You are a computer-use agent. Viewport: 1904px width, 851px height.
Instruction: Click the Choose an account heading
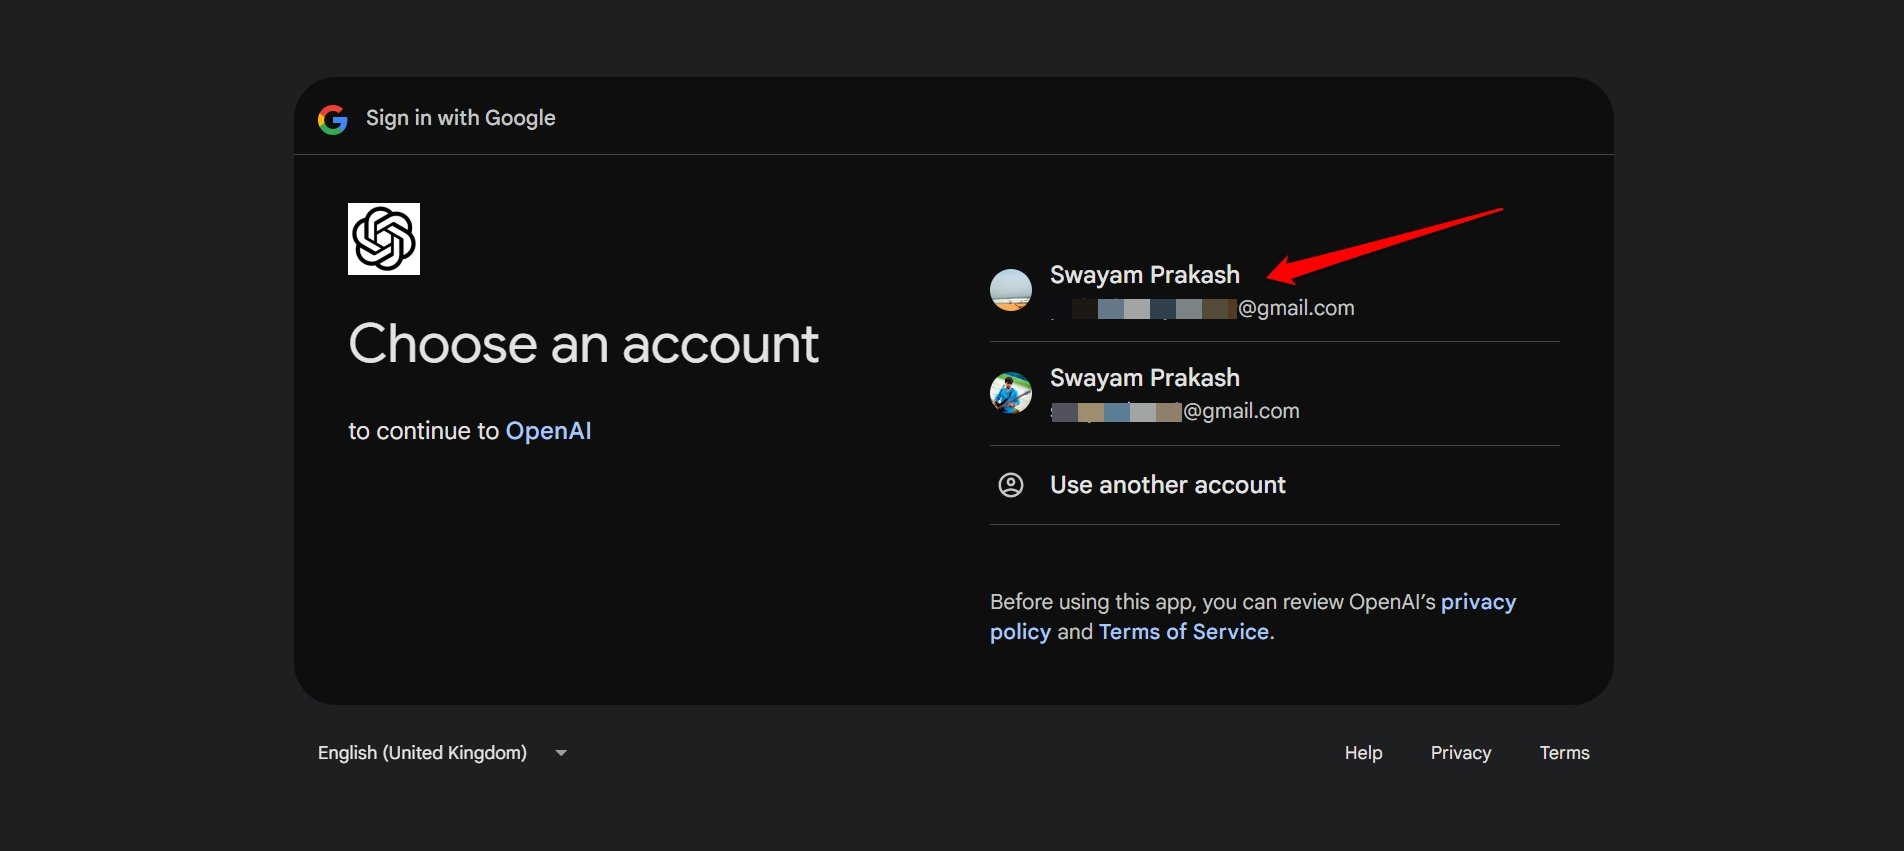tap(583, 344)
